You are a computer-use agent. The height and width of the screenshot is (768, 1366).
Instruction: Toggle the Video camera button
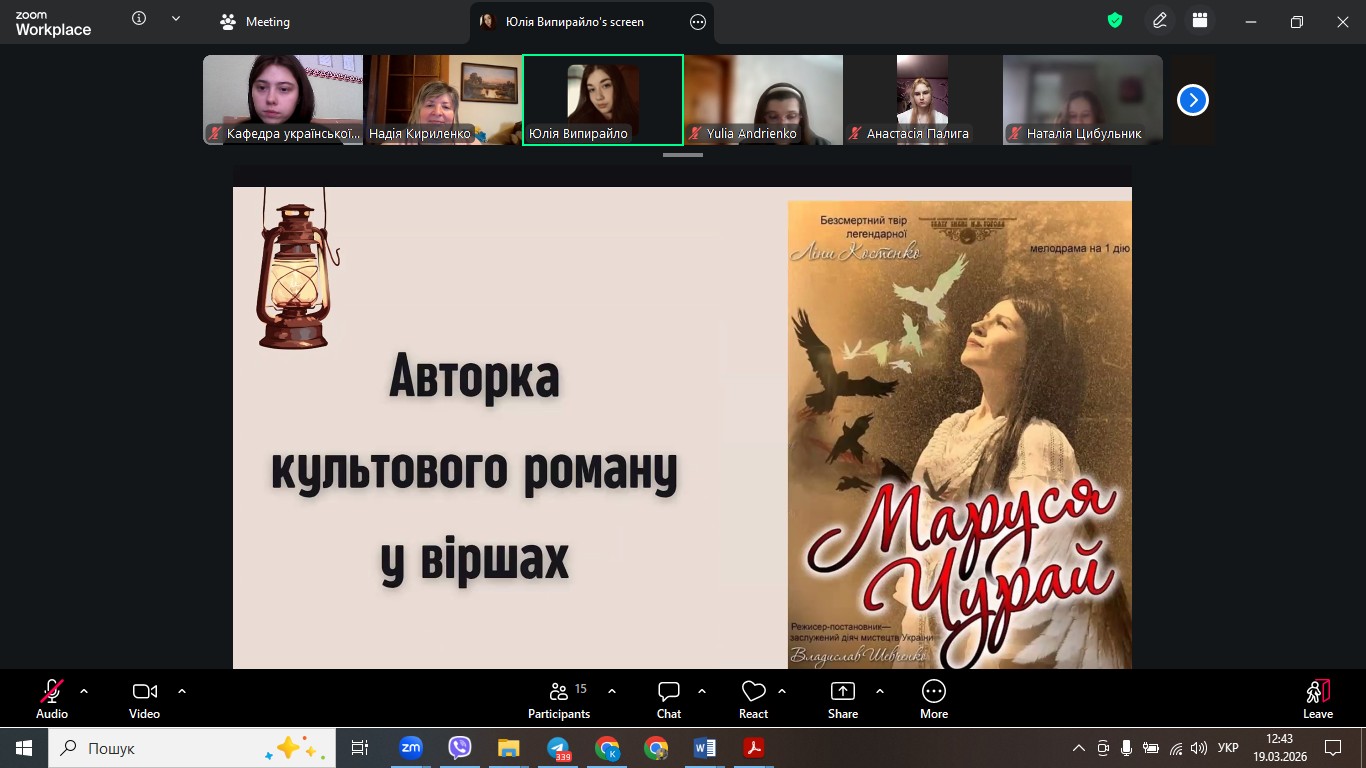click(144, 699)
